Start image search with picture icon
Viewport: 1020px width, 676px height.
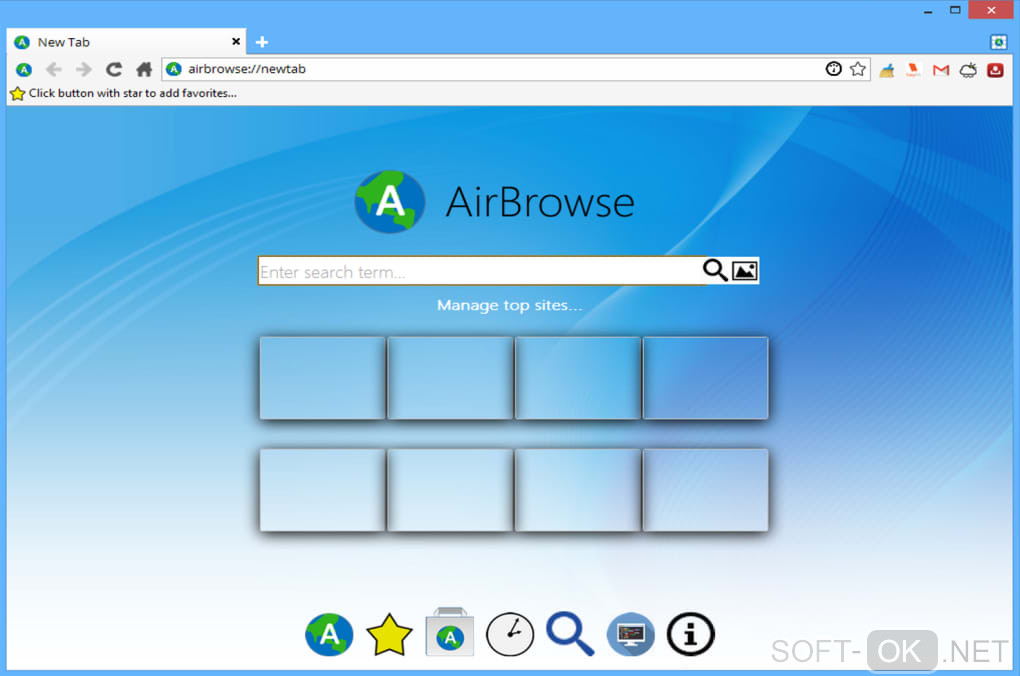[x=744, y=271]
